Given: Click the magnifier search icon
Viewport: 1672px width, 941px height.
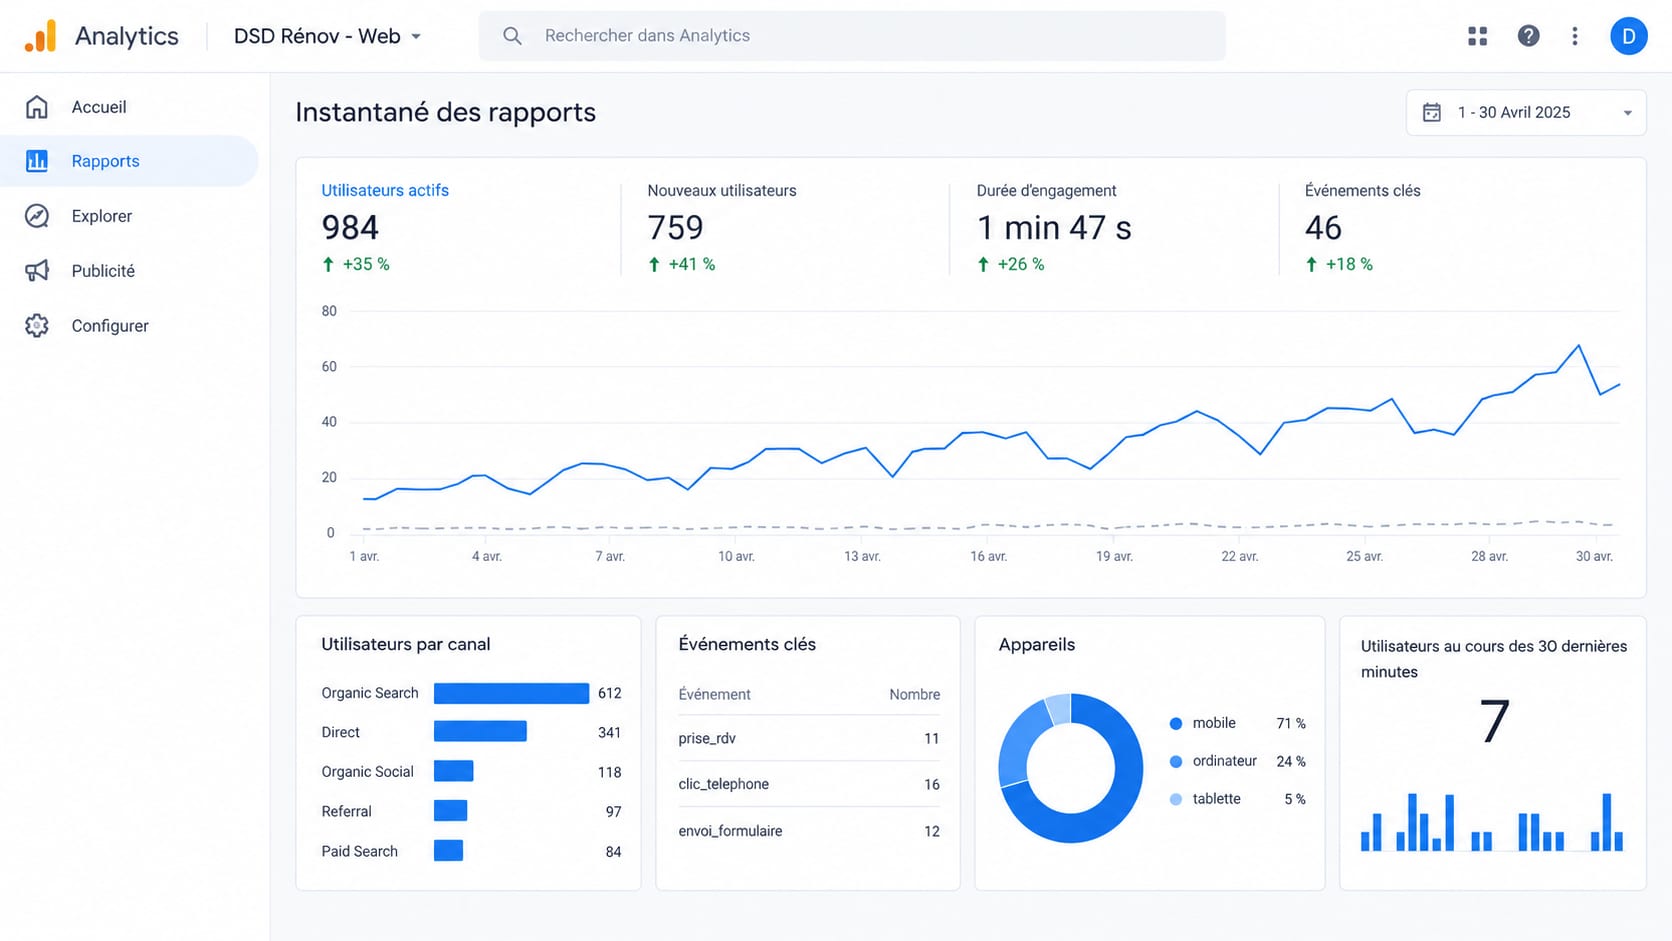Looking at the screenshot, I should (x=512, y=36).
